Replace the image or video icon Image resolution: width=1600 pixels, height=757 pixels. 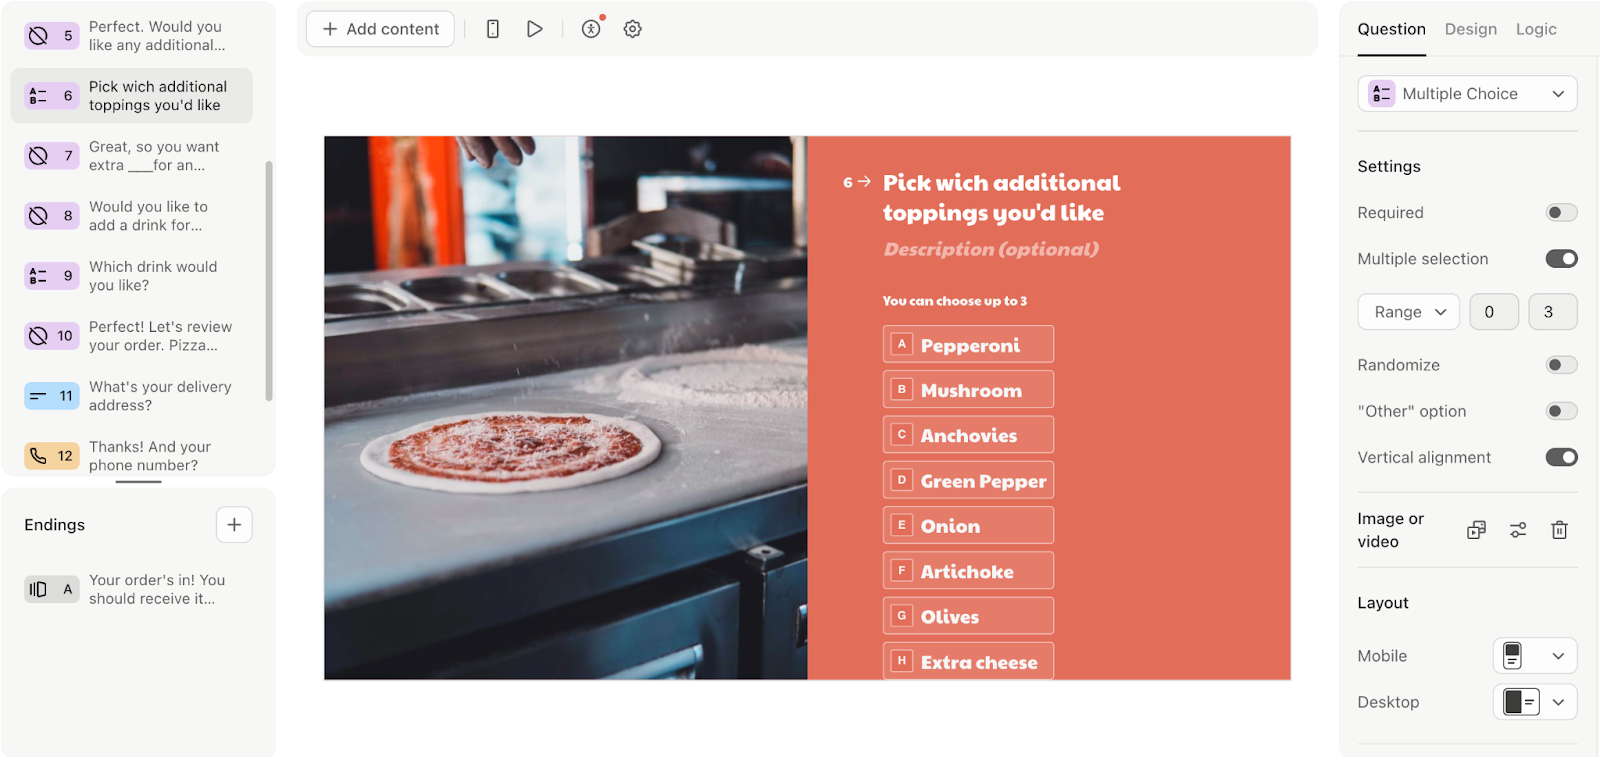1476,530
